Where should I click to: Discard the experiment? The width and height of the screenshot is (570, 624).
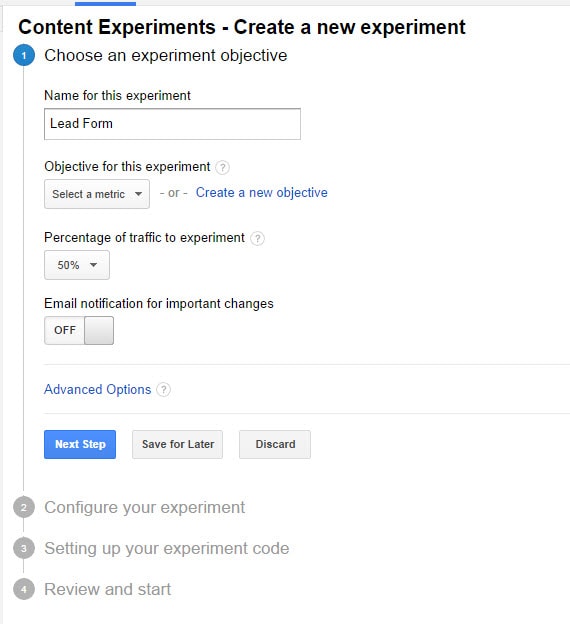tap(275, 444)
